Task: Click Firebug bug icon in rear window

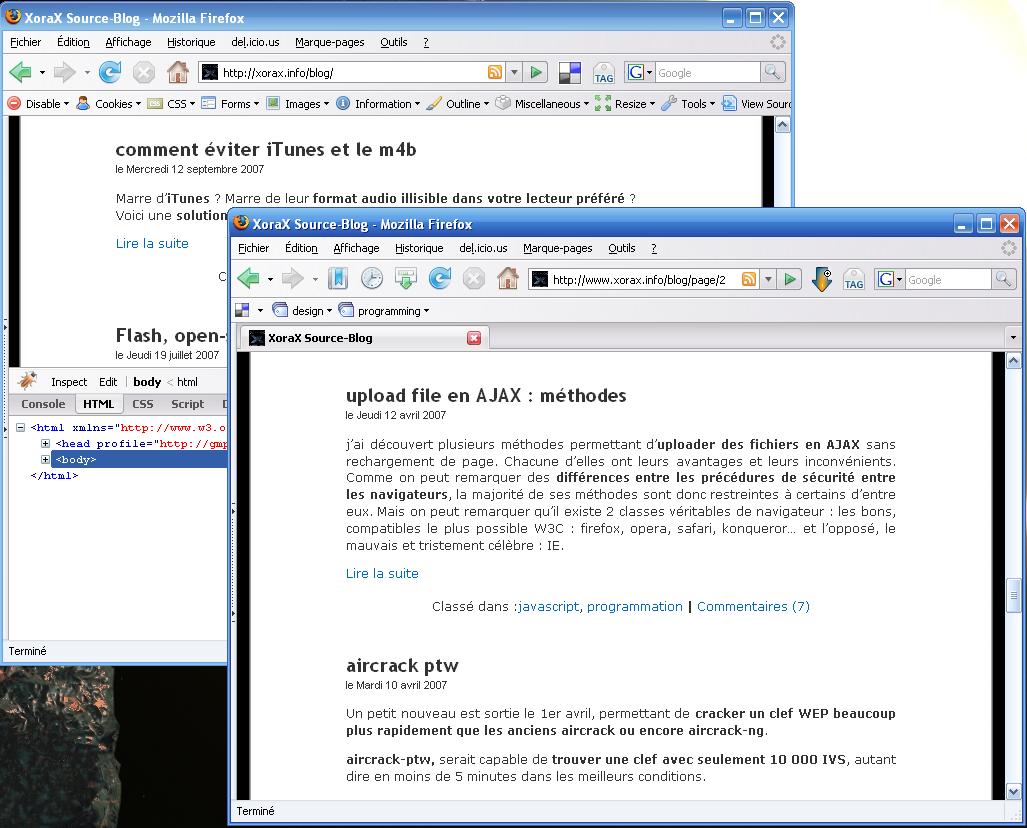Action: pyautogui.click(x=28, y=381)
